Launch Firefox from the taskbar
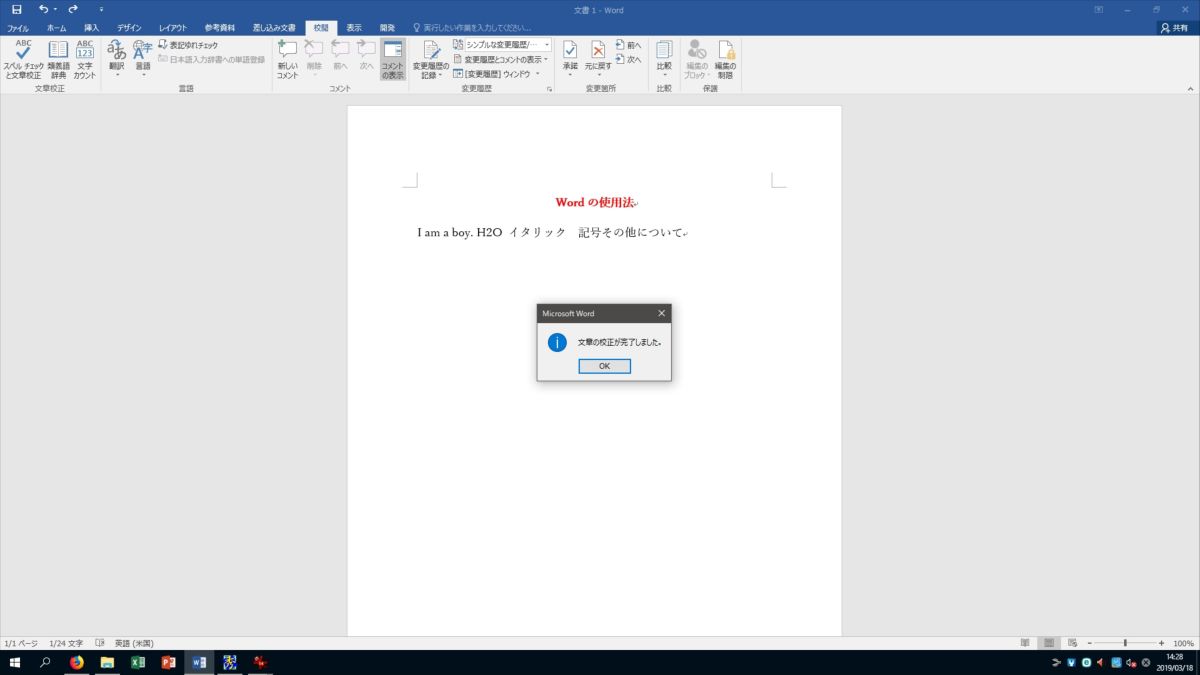Image resolution: width=1200 pixels, height=675 pixels. coord(77,662)
